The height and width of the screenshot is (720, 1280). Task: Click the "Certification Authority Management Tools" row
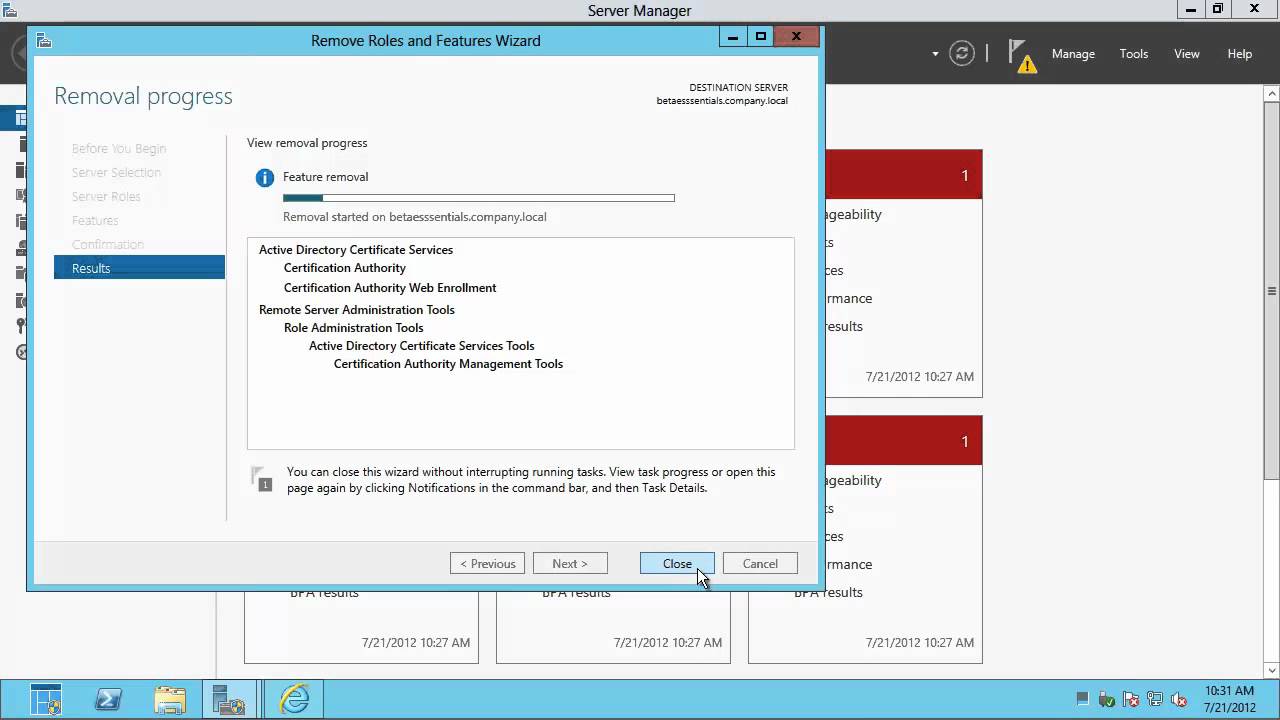click(x=448, y=364)
